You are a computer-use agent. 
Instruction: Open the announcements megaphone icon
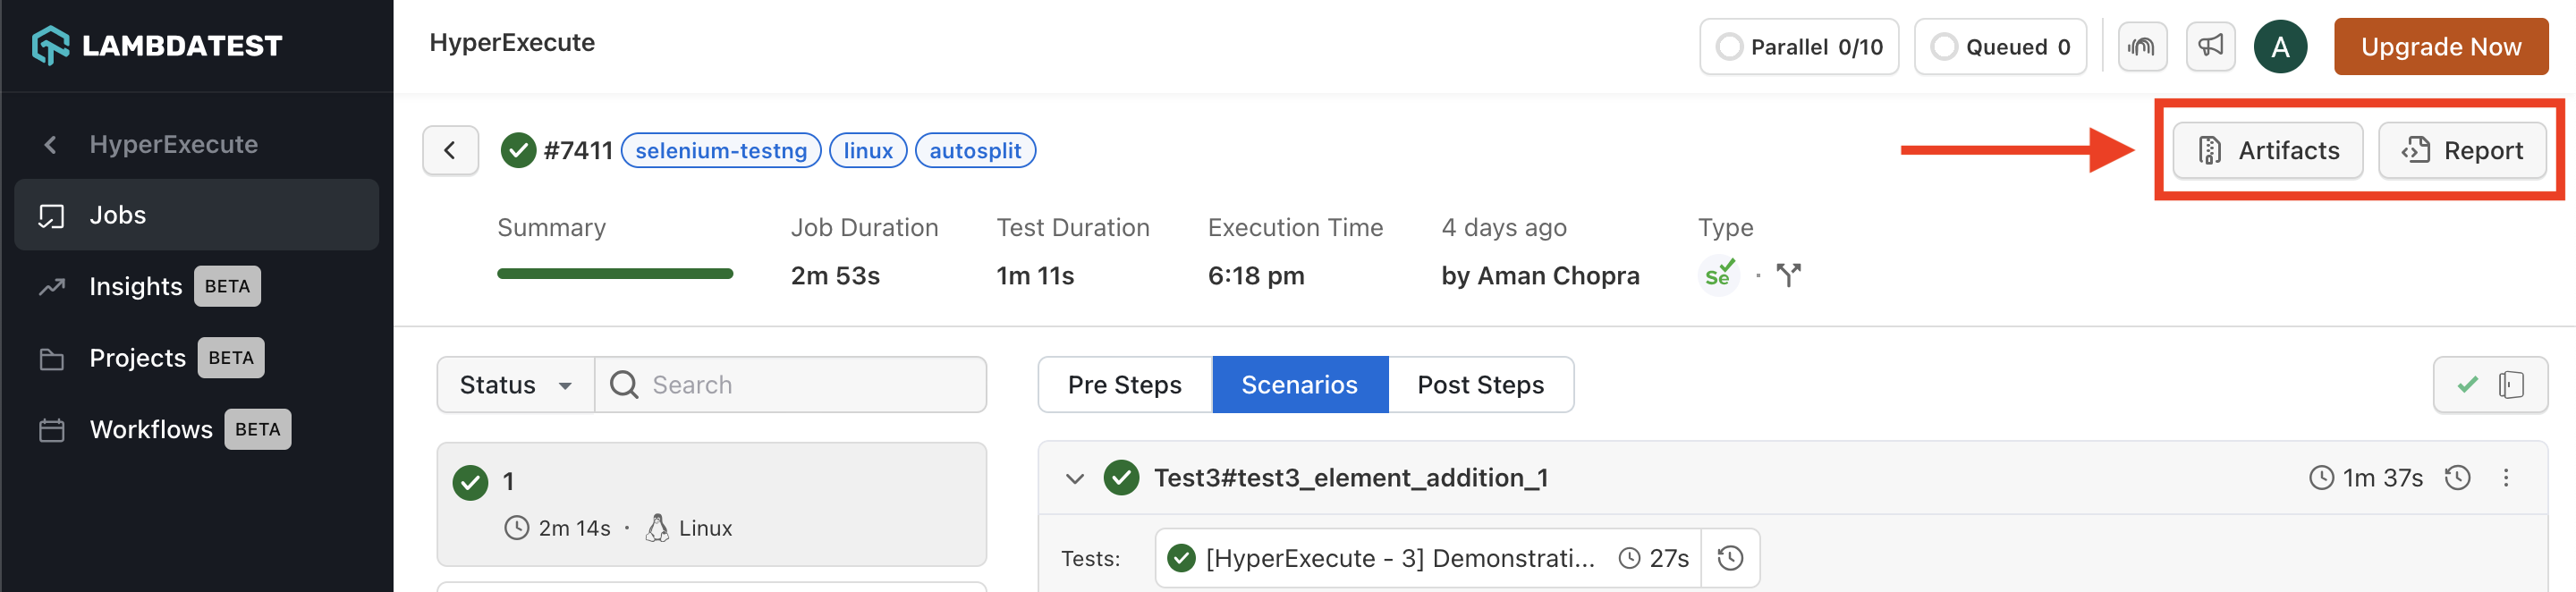2210,47
